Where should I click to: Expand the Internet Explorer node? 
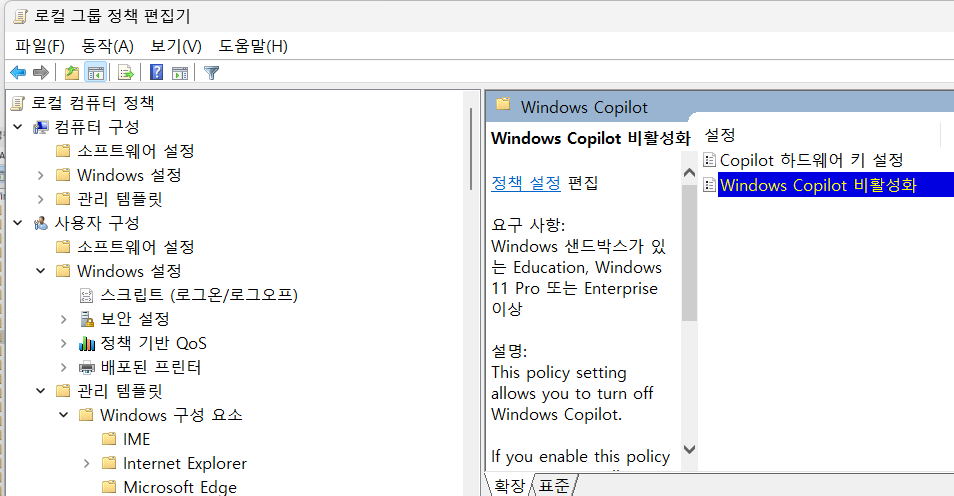[86, 463]
